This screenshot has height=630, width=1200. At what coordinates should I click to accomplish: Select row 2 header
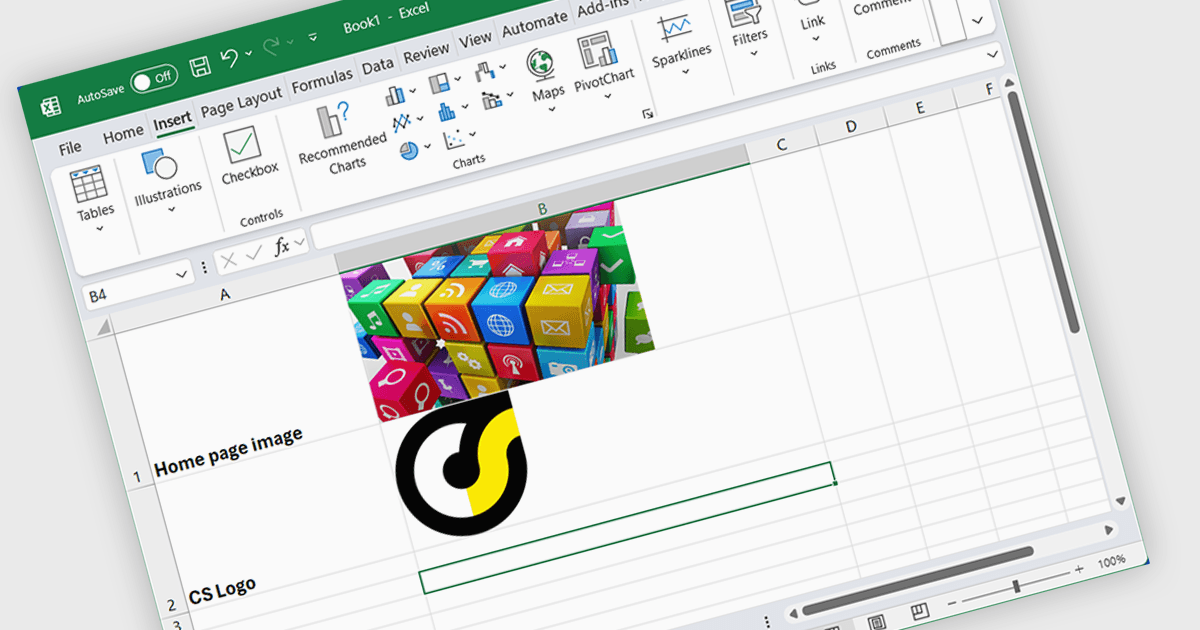pos(171,606)
